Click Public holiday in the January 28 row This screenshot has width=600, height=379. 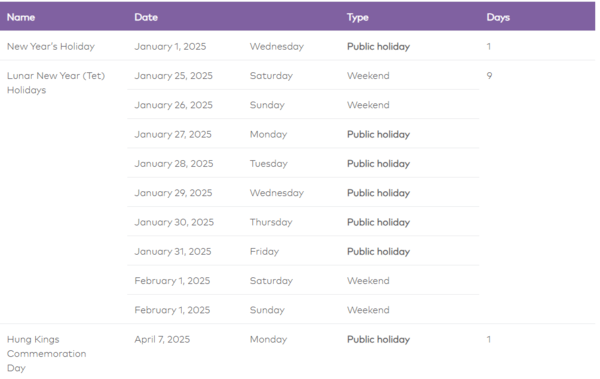[378, 163]
